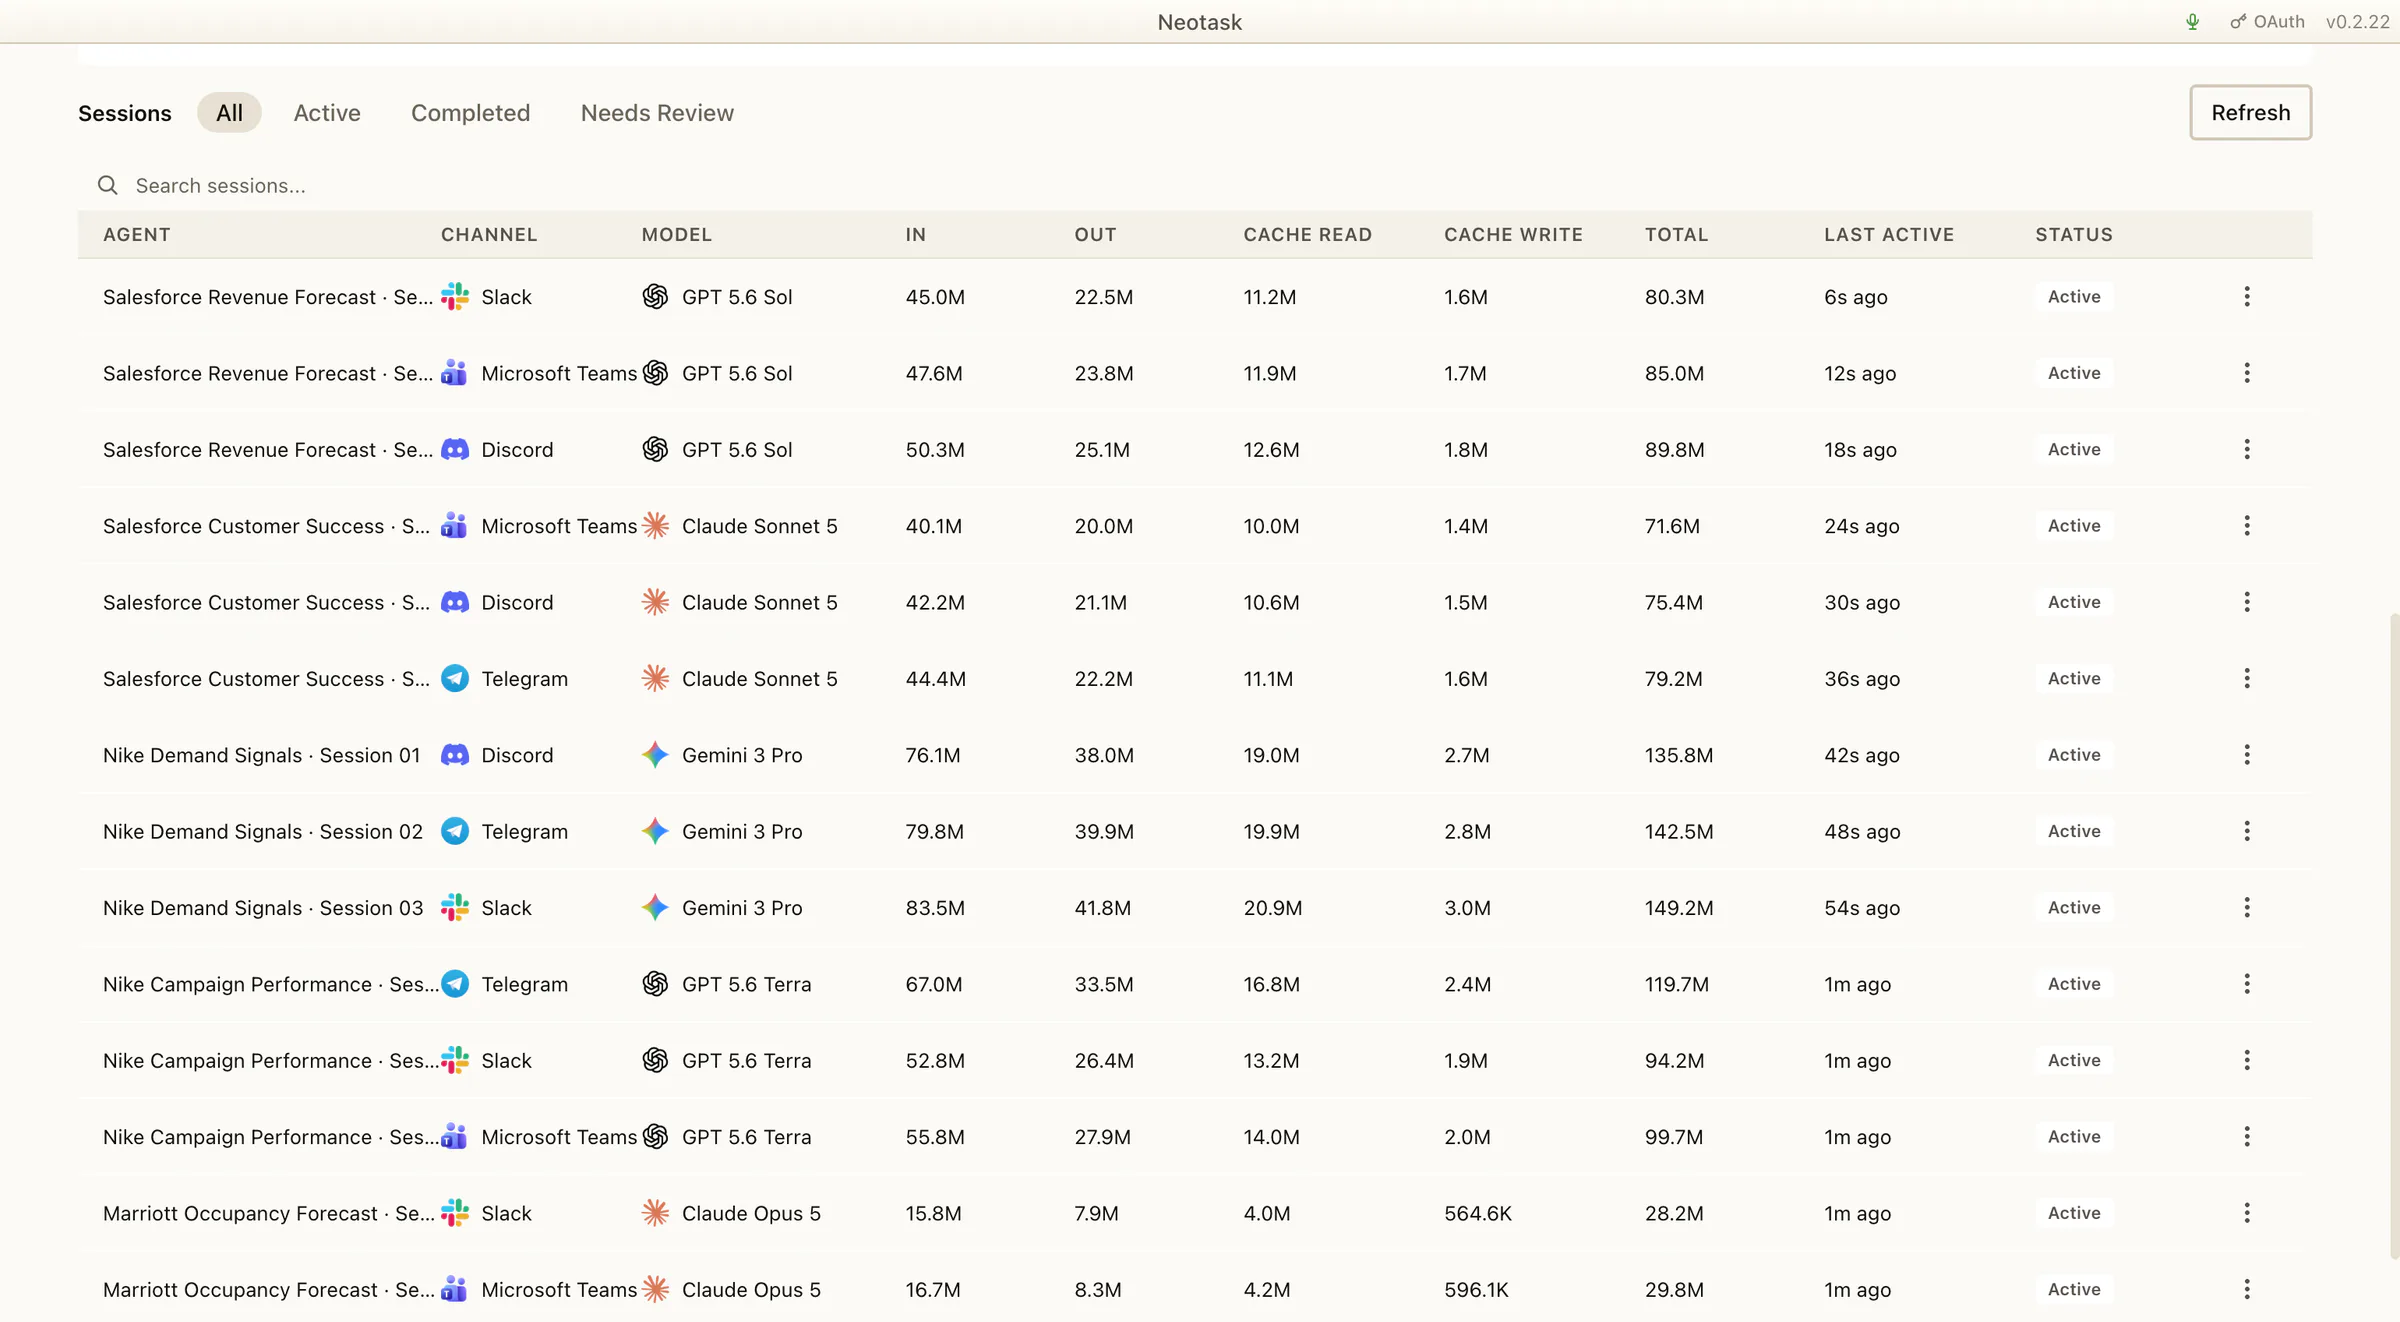Click the TOTAL column header
Screen dimensions: 2400x1322
point(1677,235)
